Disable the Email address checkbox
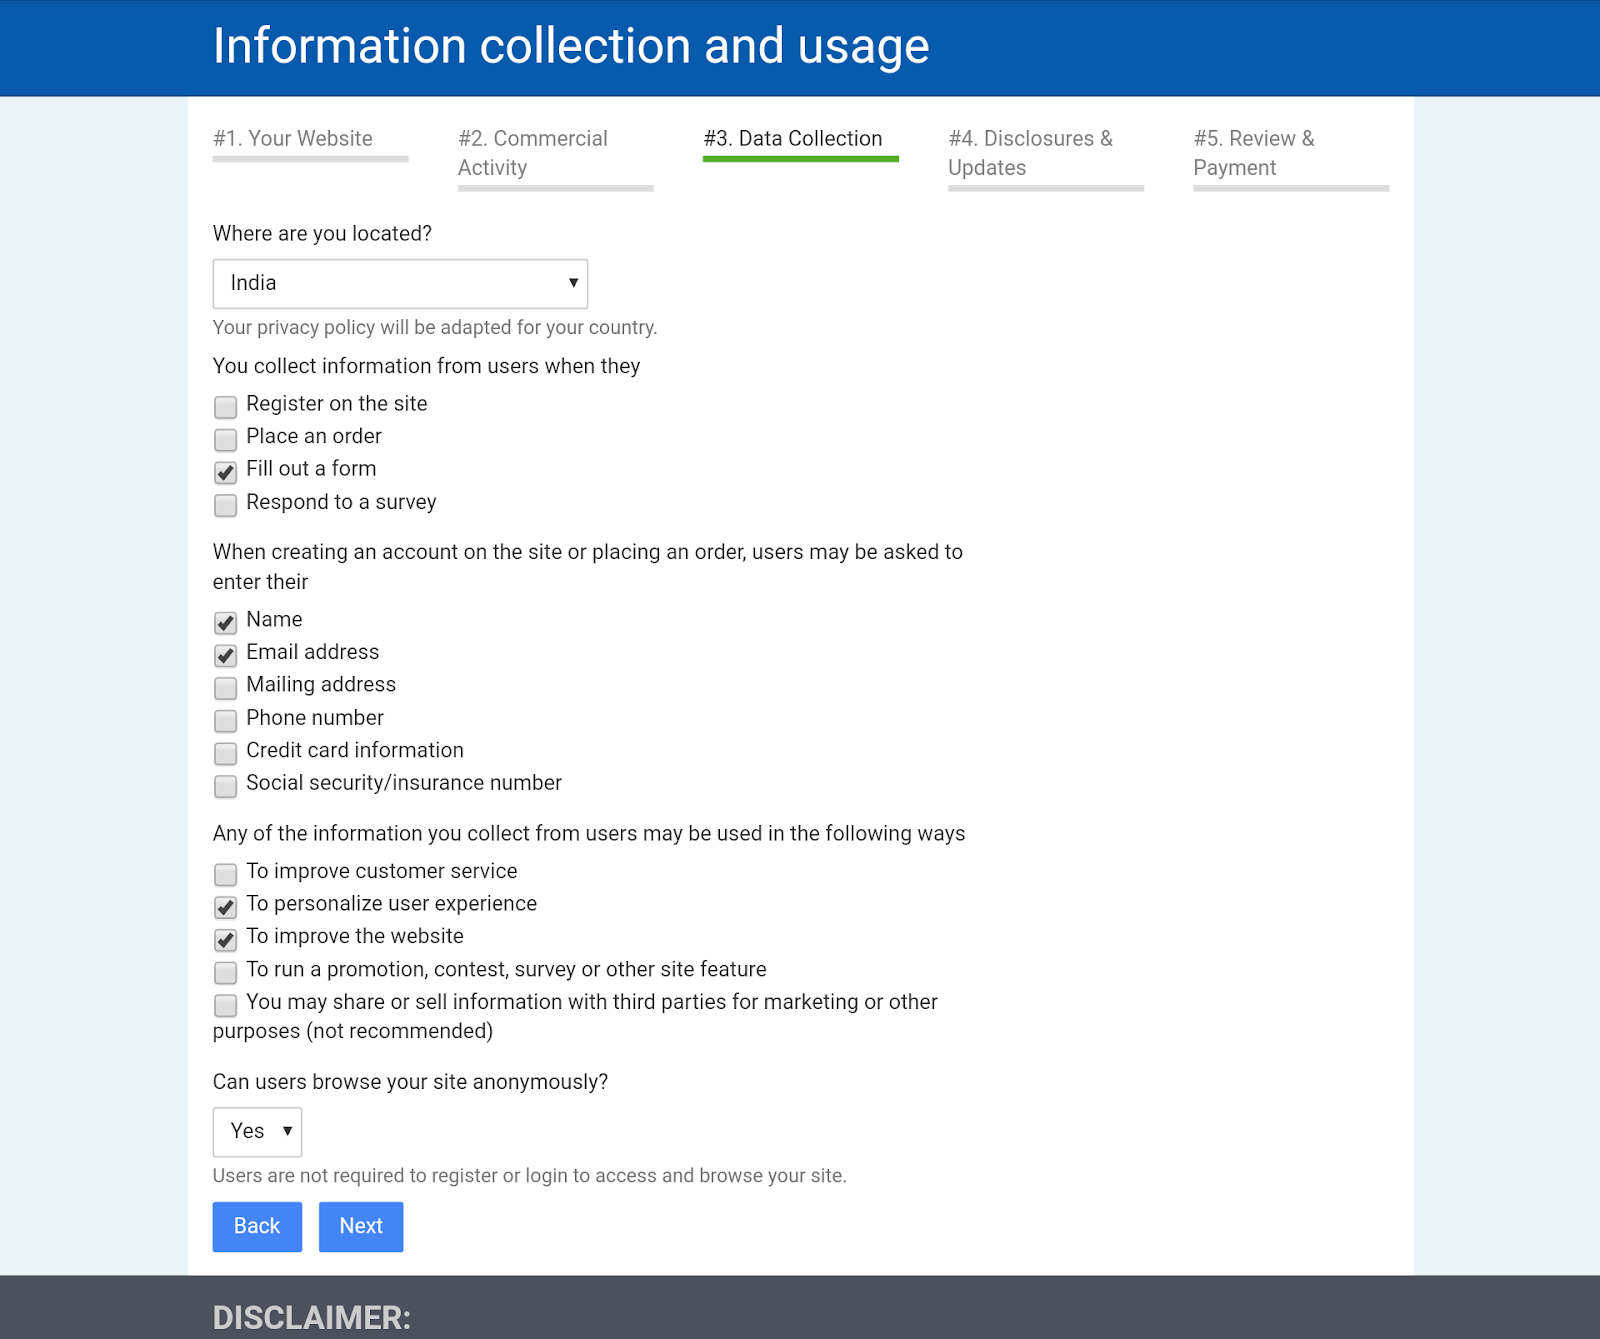 point(226,655)
